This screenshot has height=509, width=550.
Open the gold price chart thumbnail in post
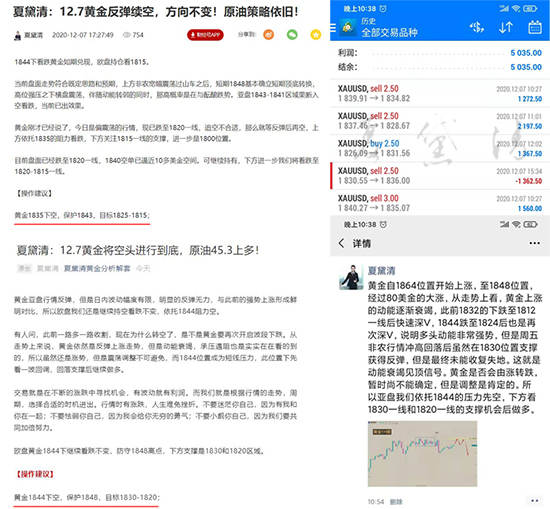pyautogui.click(x=422, y=454)
